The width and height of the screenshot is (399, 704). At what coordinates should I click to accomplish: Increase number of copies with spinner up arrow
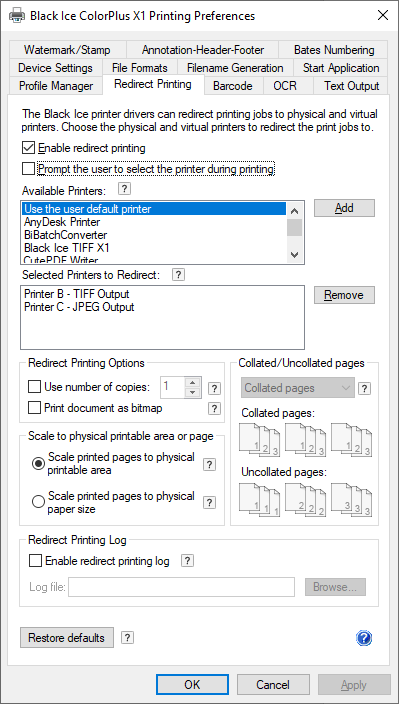pyautogui.click(x=193, y=383)
